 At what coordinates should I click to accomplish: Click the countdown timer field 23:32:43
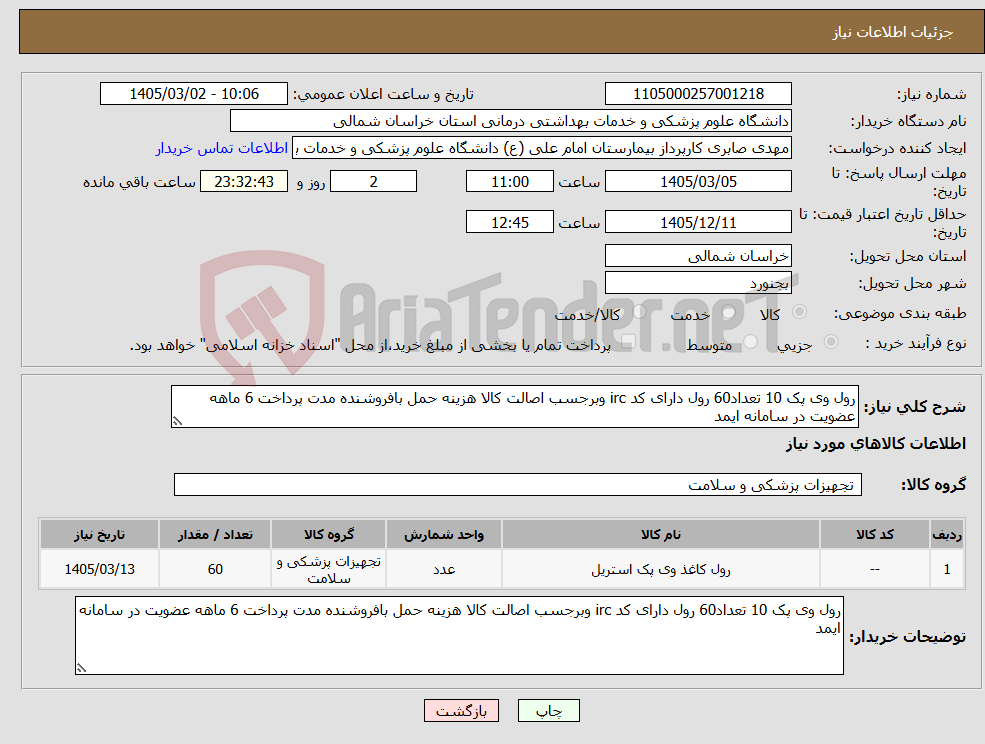(244, 182)
